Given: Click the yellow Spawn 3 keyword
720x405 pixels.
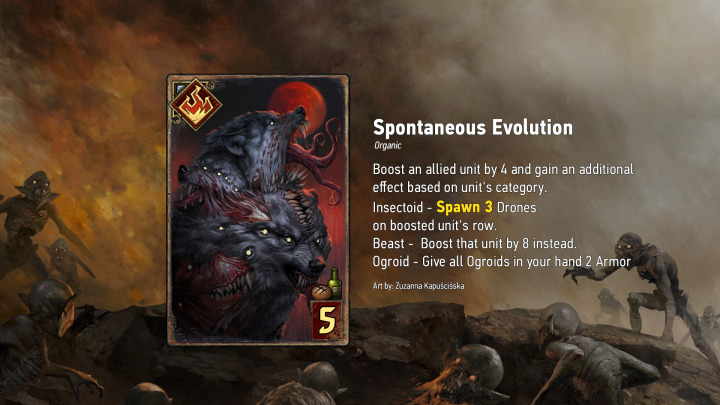Looking at the screenshot, I should coord(464,207).
